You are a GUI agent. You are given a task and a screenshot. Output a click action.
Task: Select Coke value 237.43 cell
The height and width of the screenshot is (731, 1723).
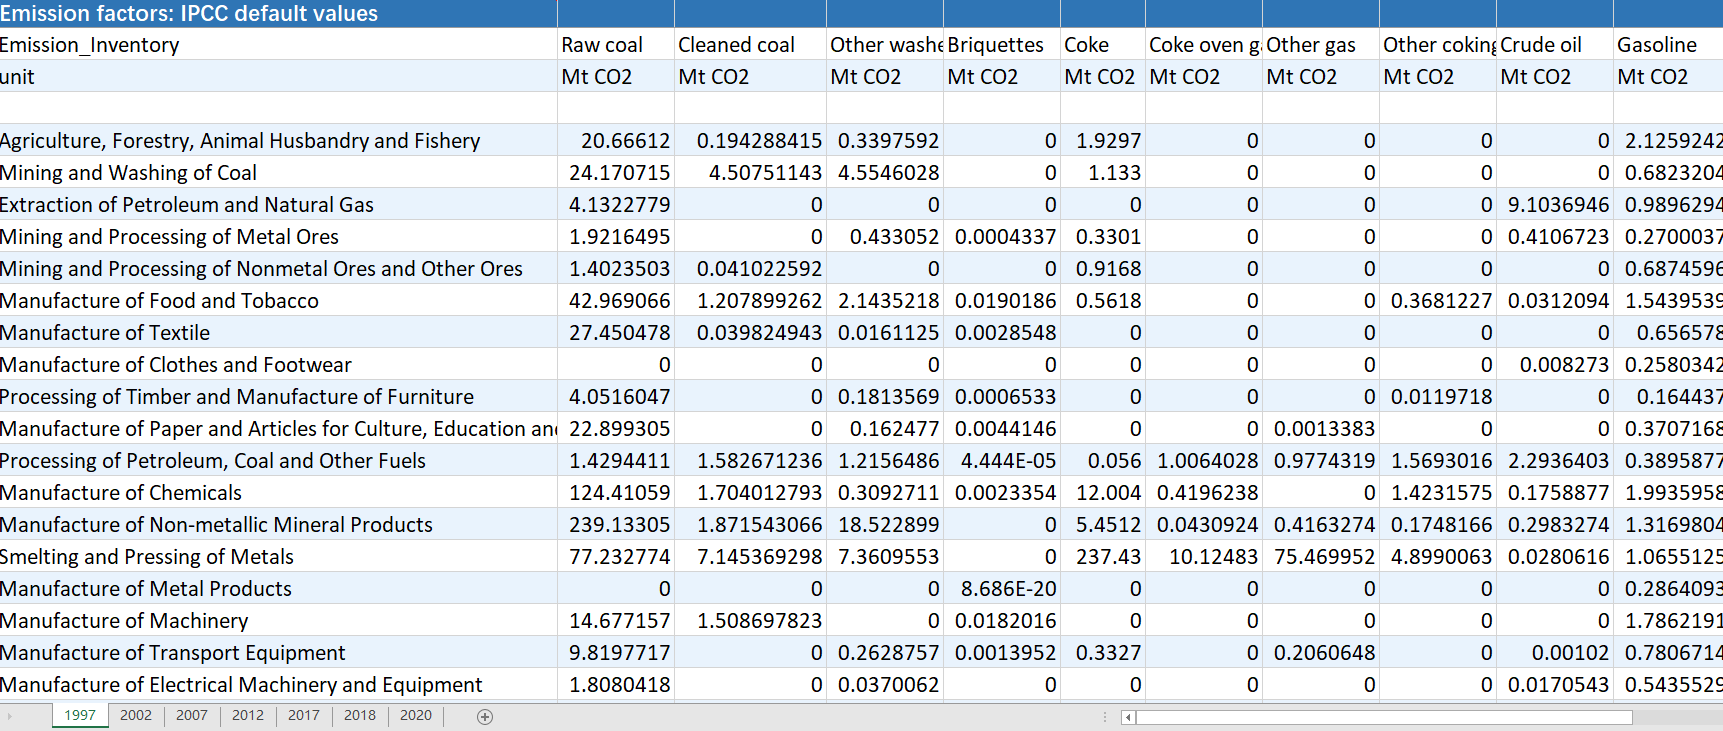pyautogui.click(x=1103, y=557)
